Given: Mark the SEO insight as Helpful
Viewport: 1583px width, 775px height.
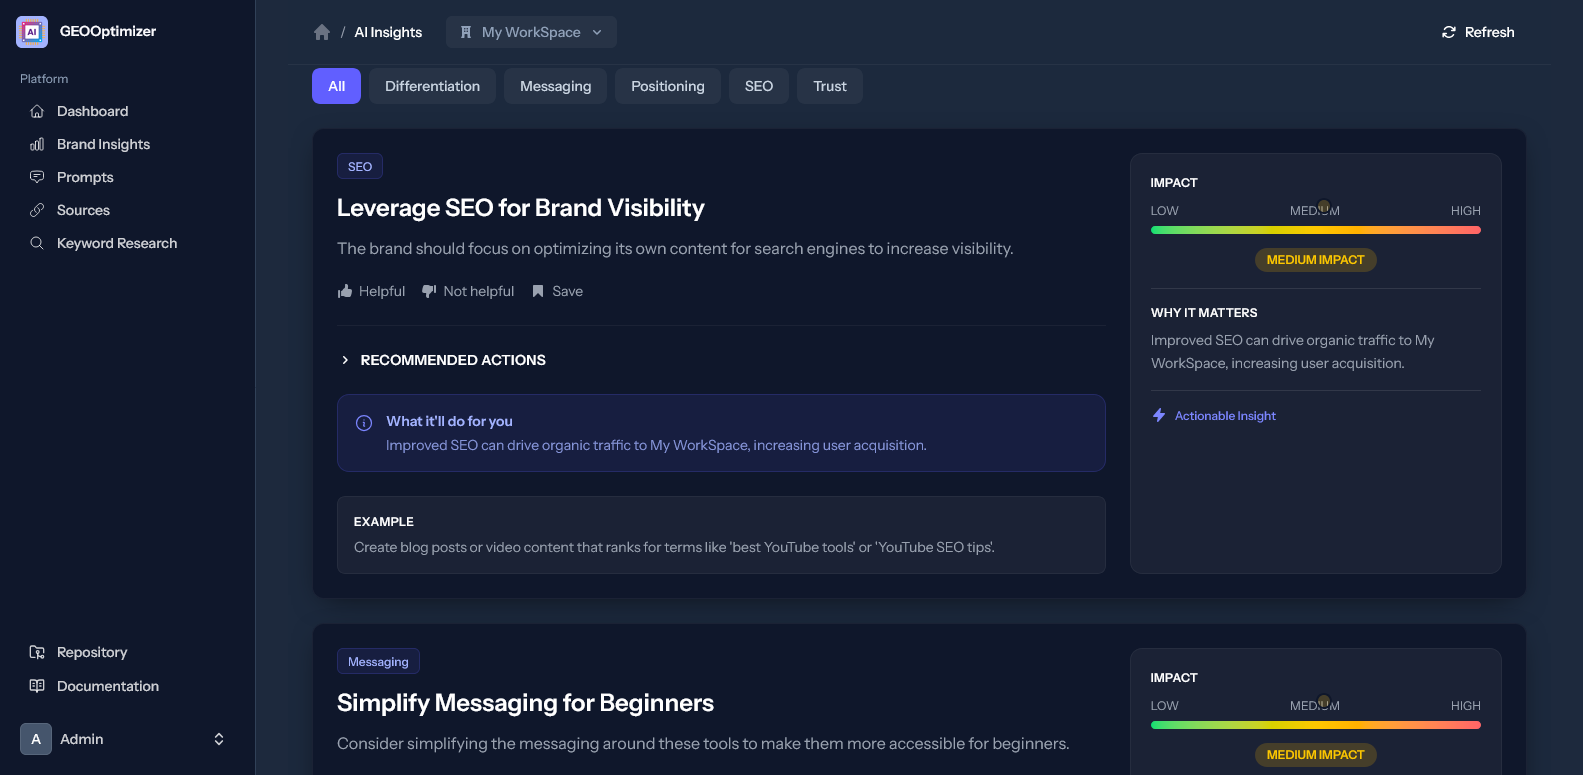Looking at the screenshot, I should tap(371, 291).
